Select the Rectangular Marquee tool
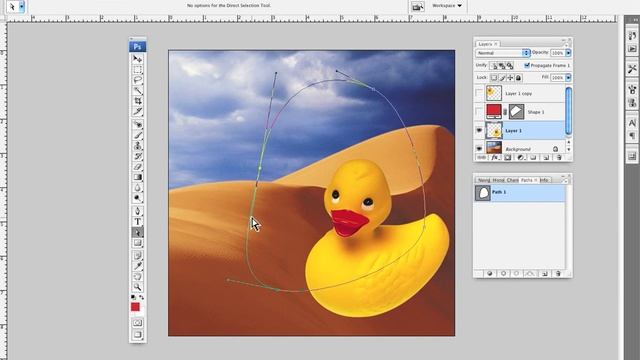 click(138, 69)
